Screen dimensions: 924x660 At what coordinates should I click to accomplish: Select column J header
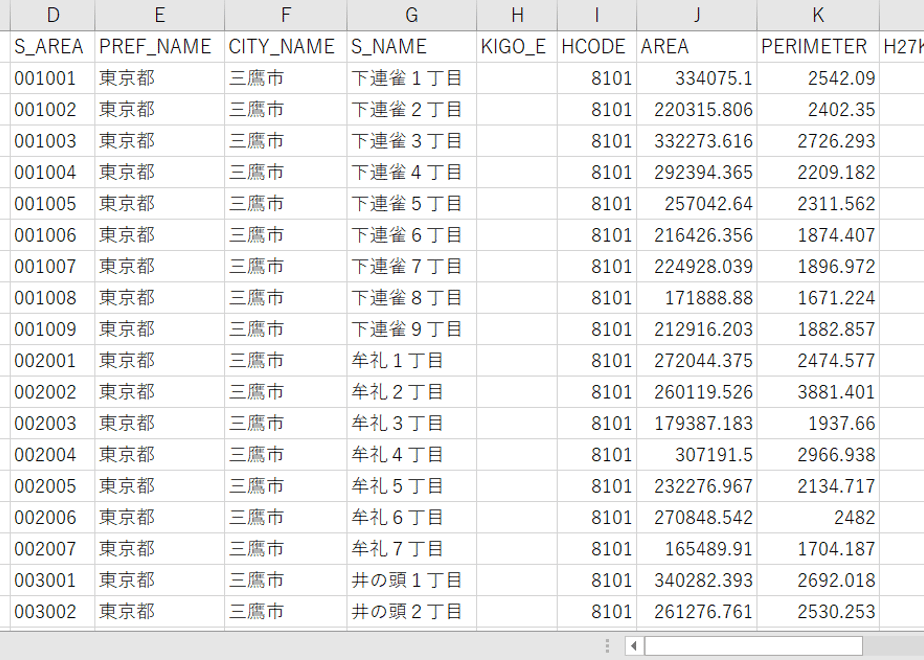pyautogui.click(x=697, y=15)
